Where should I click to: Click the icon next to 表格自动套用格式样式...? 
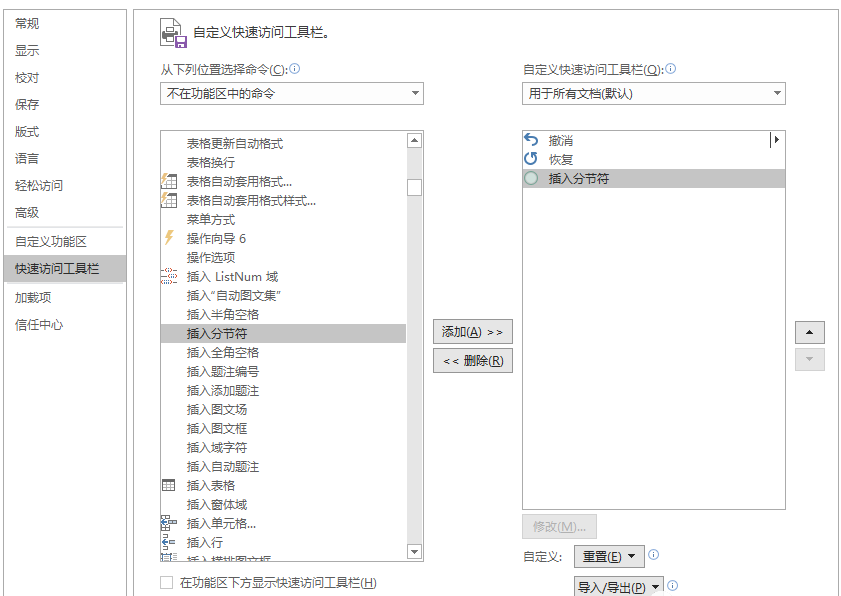[x=169, y=200]
